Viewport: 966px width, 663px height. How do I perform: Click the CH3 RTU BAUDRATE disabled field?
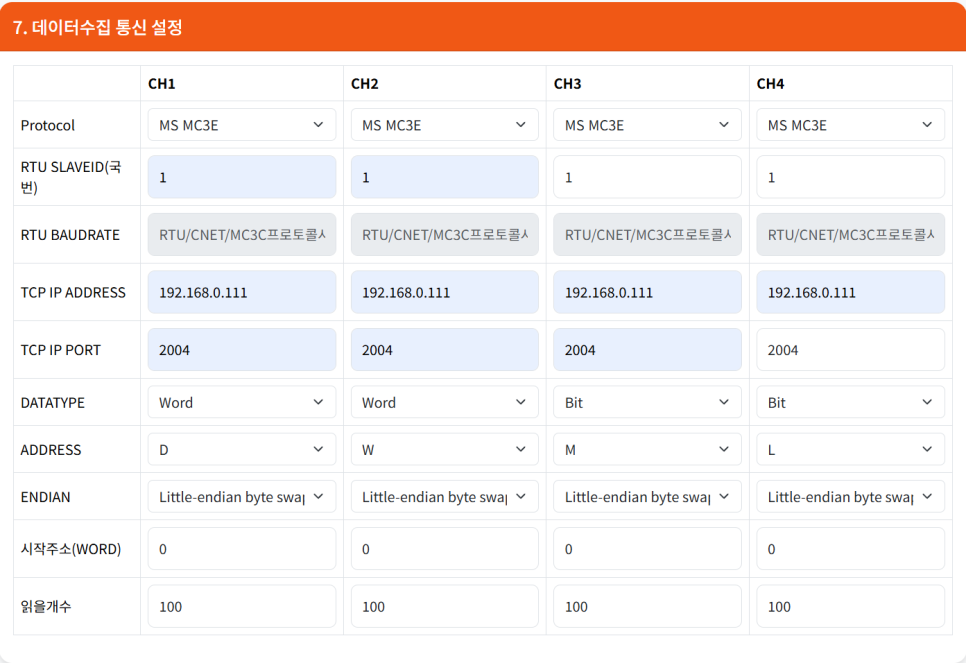tap(647, 234)
